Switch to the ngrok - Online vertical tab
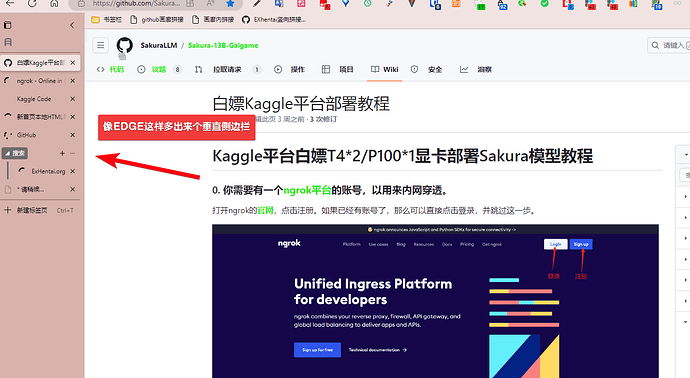 click(40, 81)
